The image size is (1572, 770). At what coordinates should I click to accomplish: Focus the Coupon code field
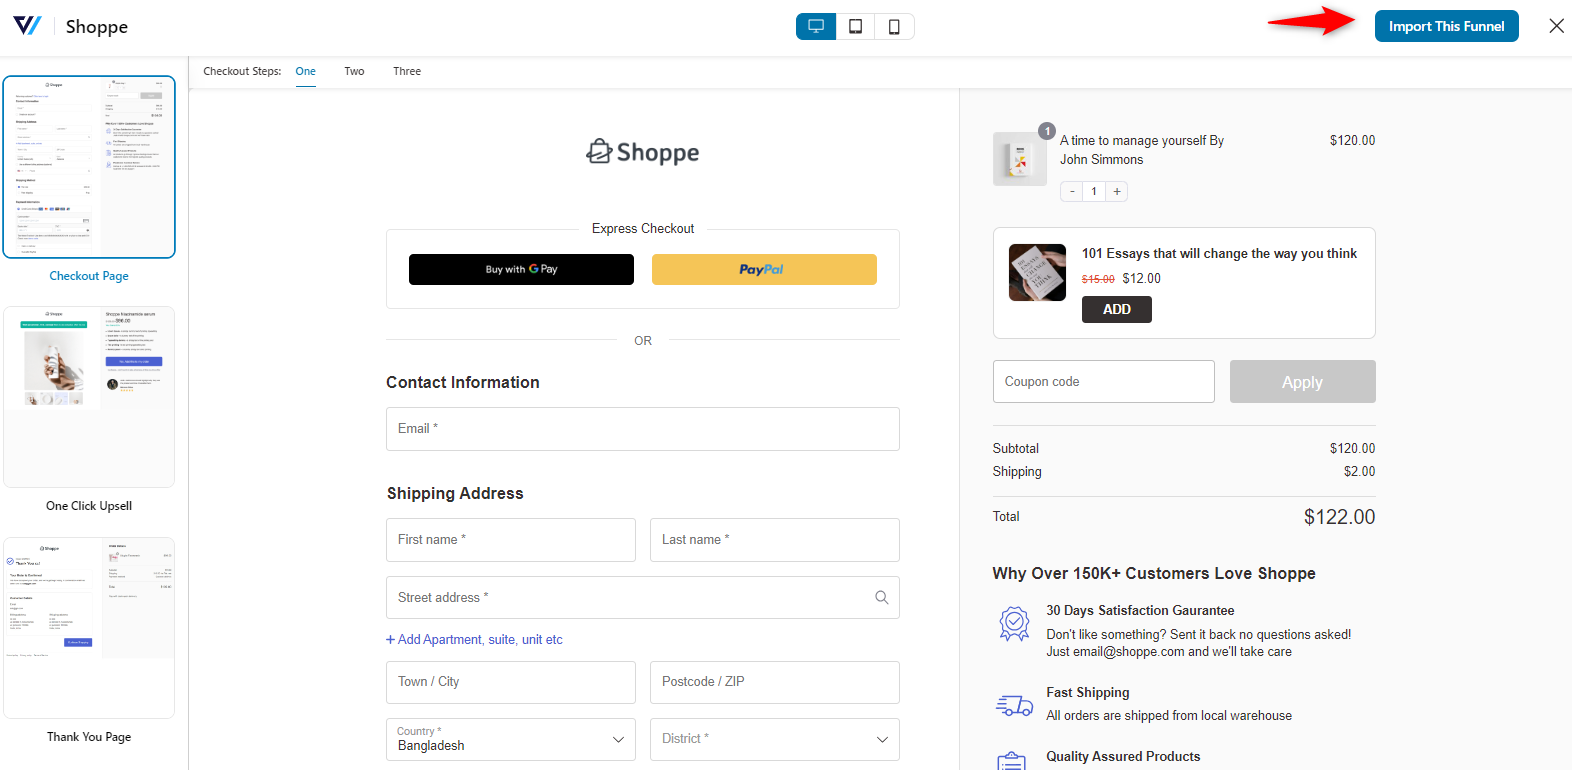point(1104,382)
